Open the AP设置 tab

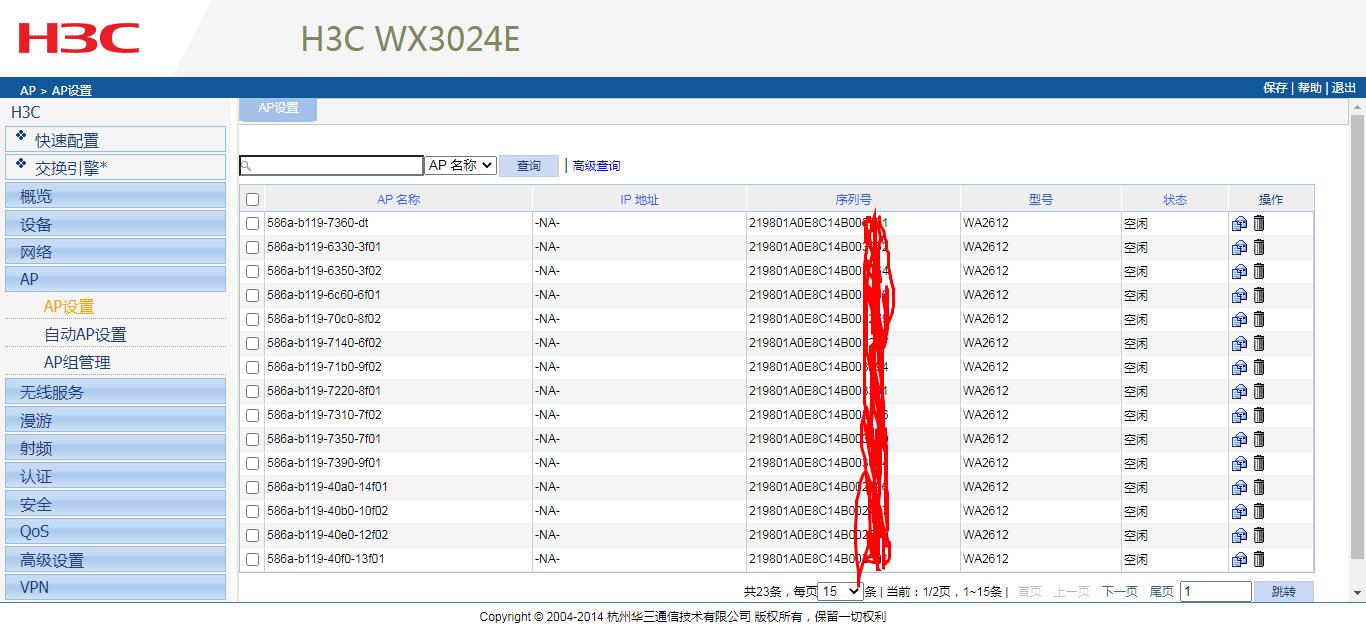(x=278, y=109)
